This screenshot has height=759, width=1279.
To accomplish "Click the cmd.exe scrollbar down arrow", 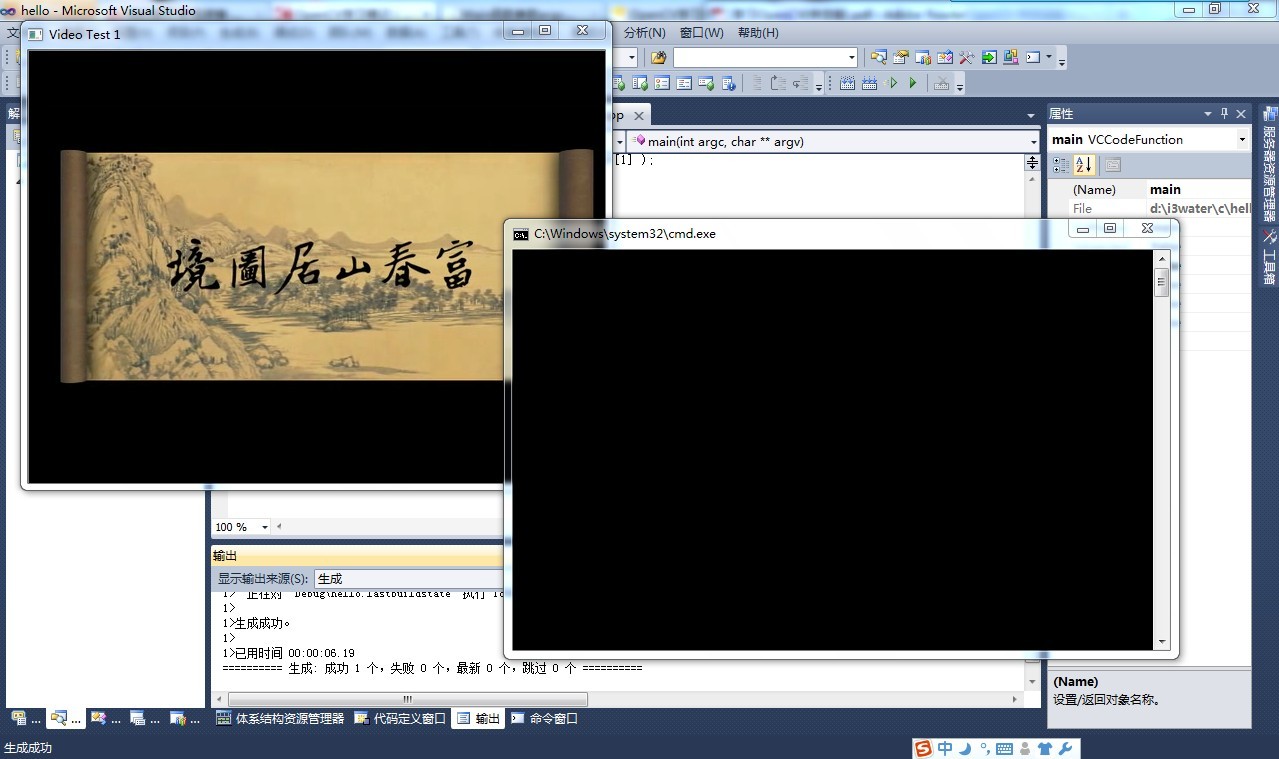I will [x=1161, y=642].
